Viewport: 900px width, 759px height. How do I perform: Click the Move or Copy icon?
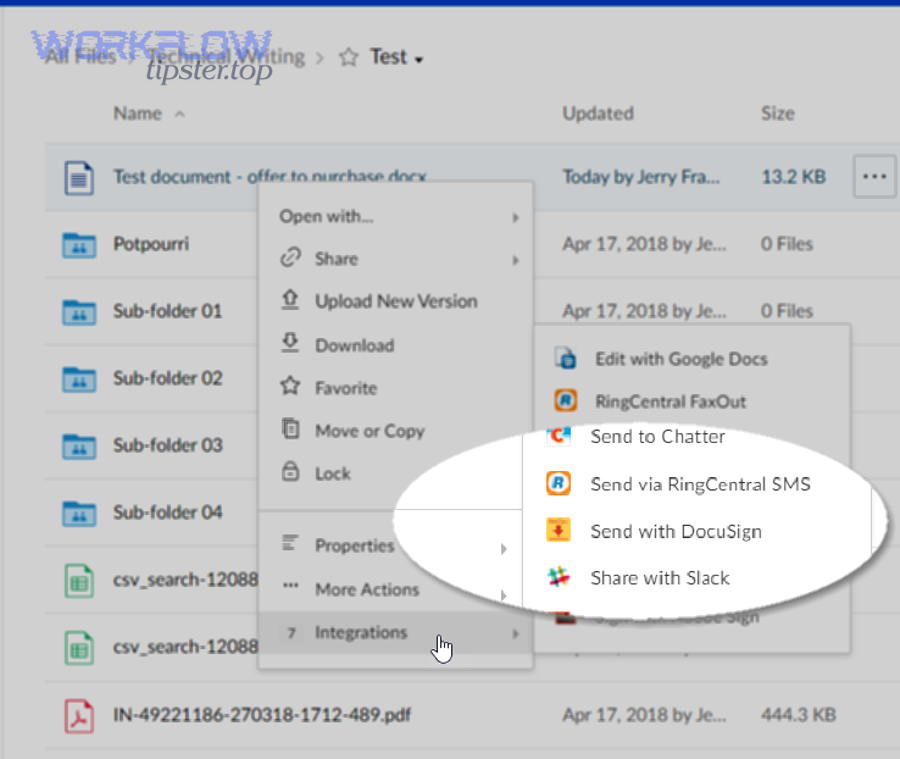coord(290,429)
